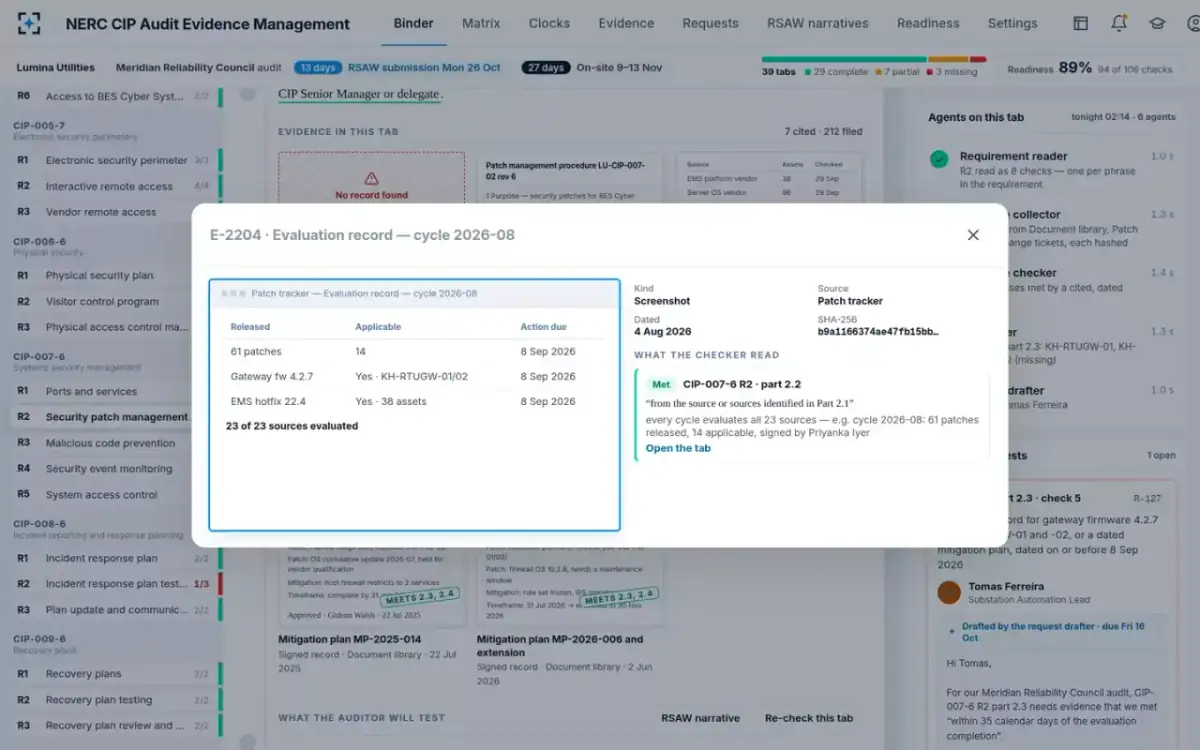Select R4 Security event monitoring
The height and width of the screenshot is (750, 1200).
pyautogui.click(x=114, y=468)
